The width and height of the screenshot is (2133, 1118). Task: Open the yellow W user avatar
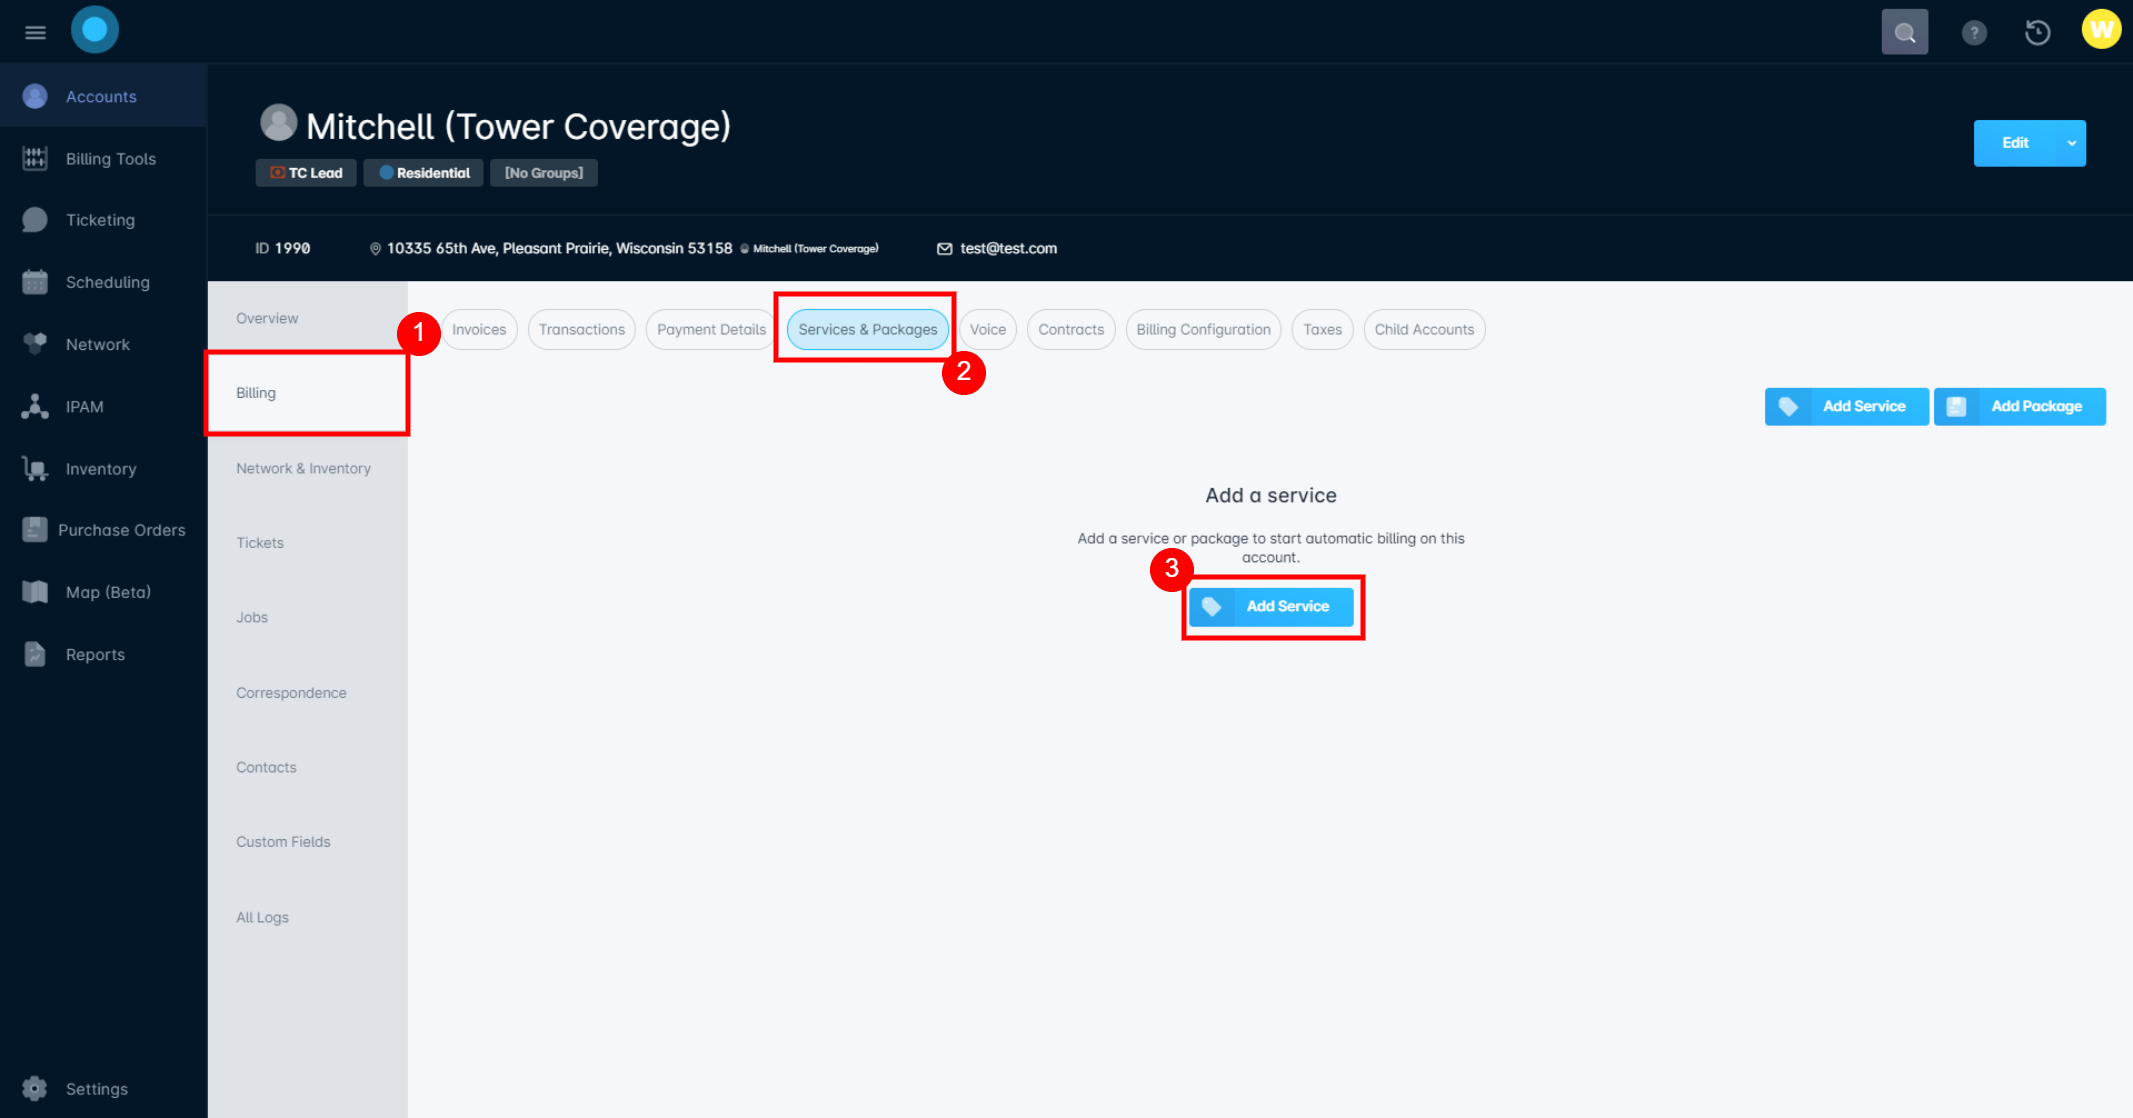coord(2101,29)
